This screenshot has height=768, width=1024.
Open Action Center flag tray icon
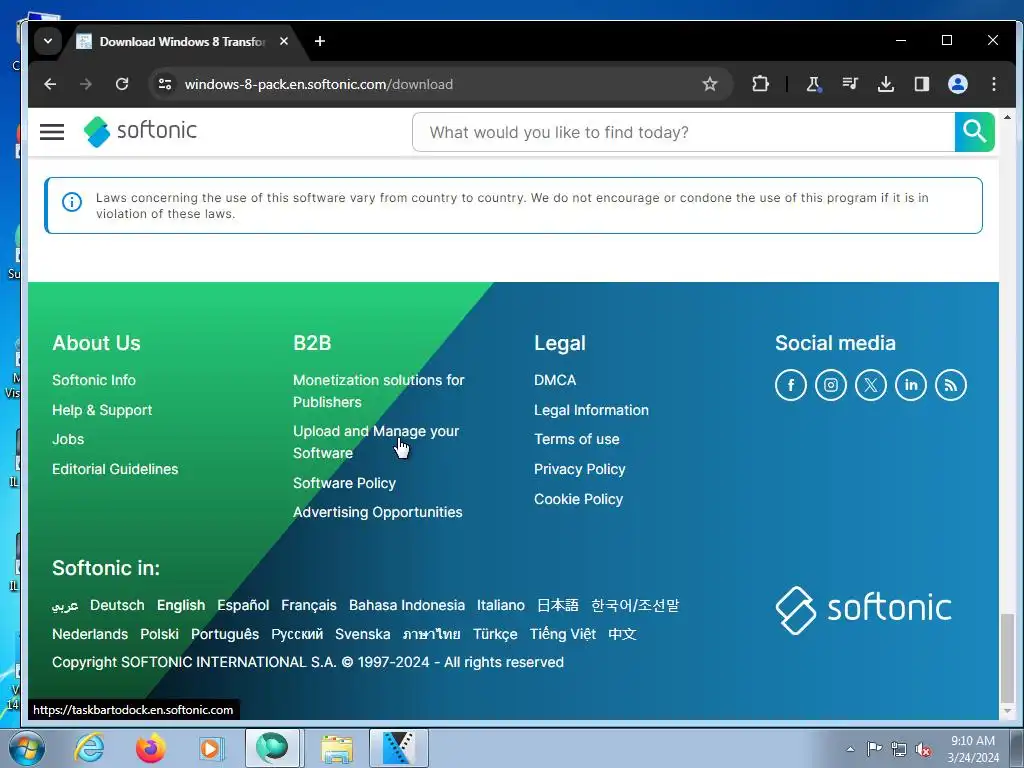coord(874,749)
